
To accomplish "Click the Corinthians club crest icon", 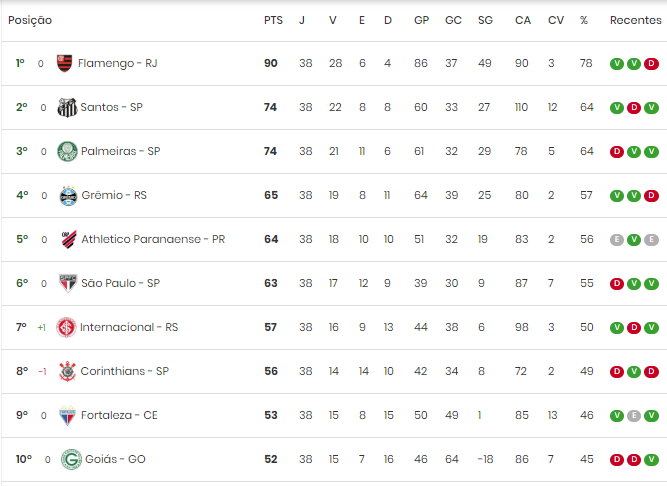I will tap(67, 371).
